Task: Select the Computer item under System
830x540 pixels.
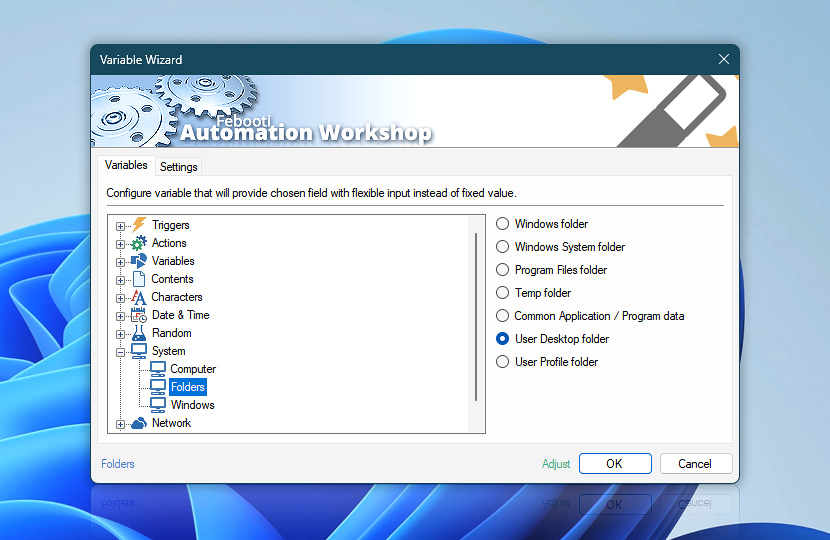Action: pyautogui.click(x=193, y=369)
